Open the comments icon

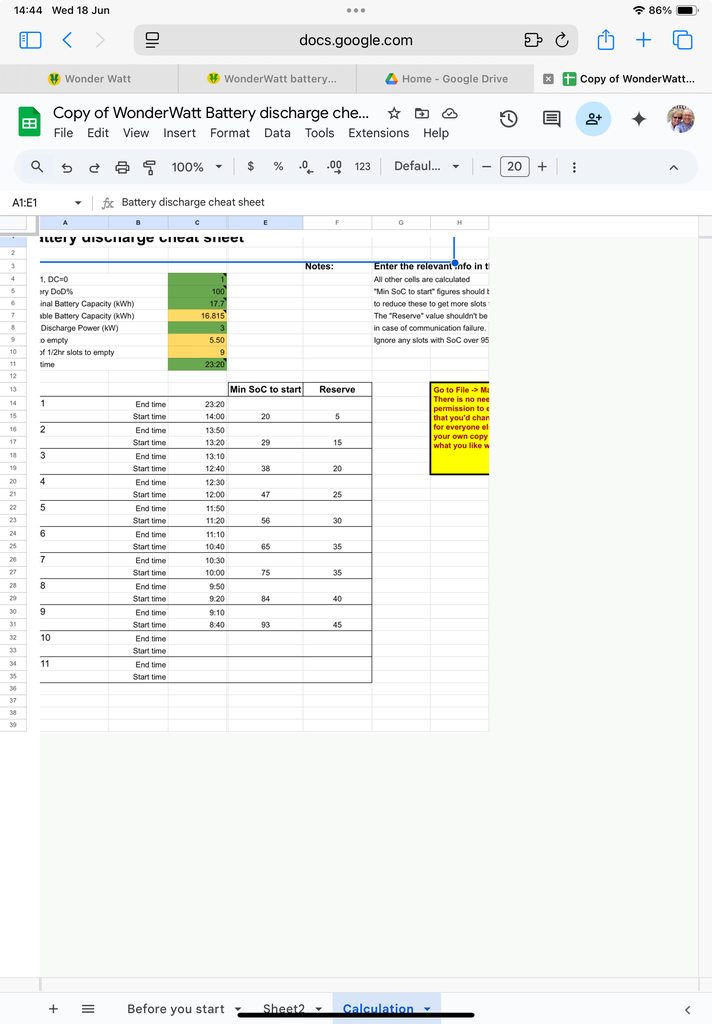point(551,119)
